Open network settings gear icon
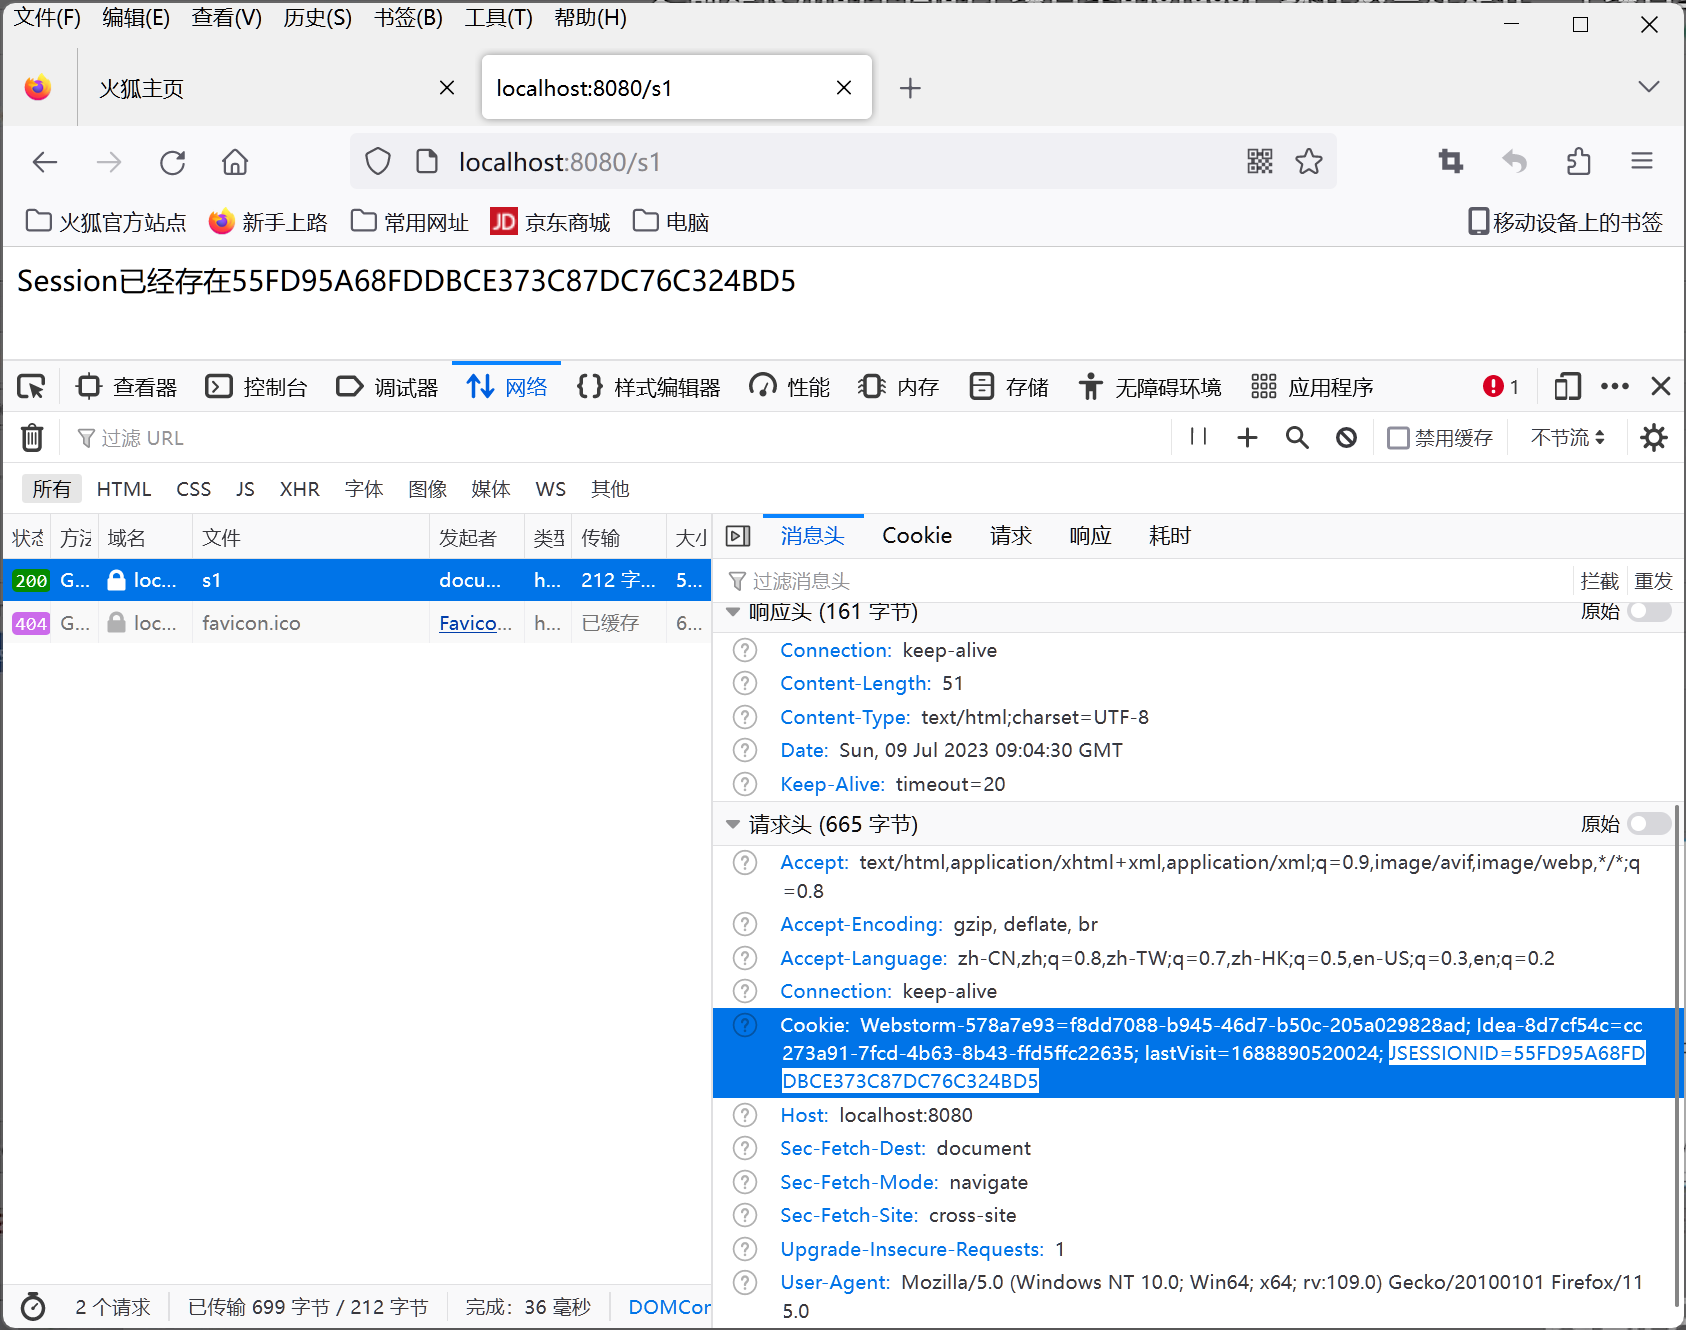This screenshot has height=1330, width=1686. tap(1654, 438)
